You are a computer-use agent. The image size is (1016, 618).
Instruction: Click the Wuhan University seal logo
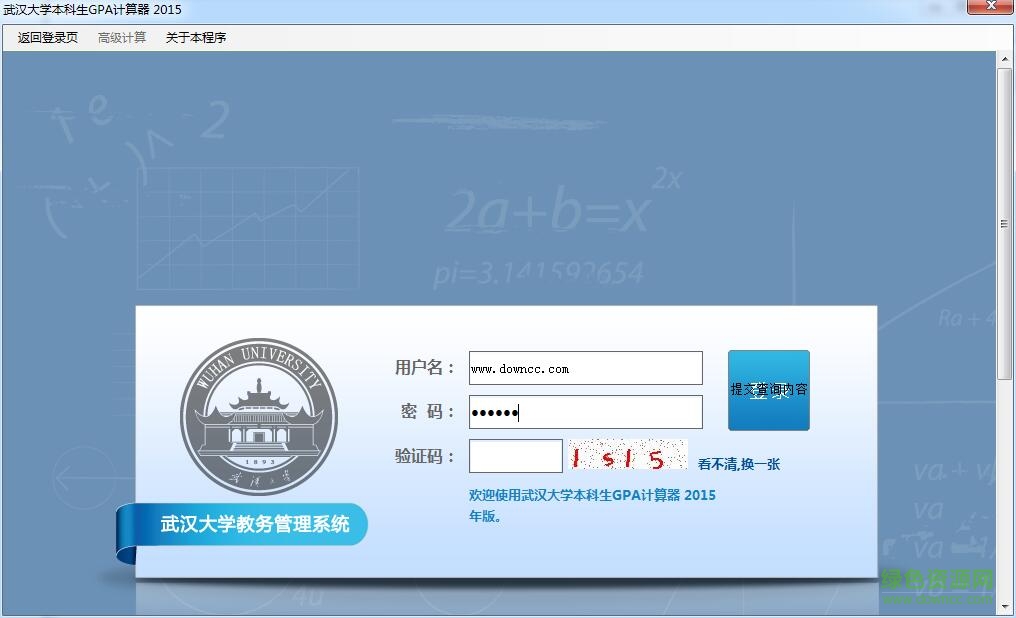click(259, 413)
